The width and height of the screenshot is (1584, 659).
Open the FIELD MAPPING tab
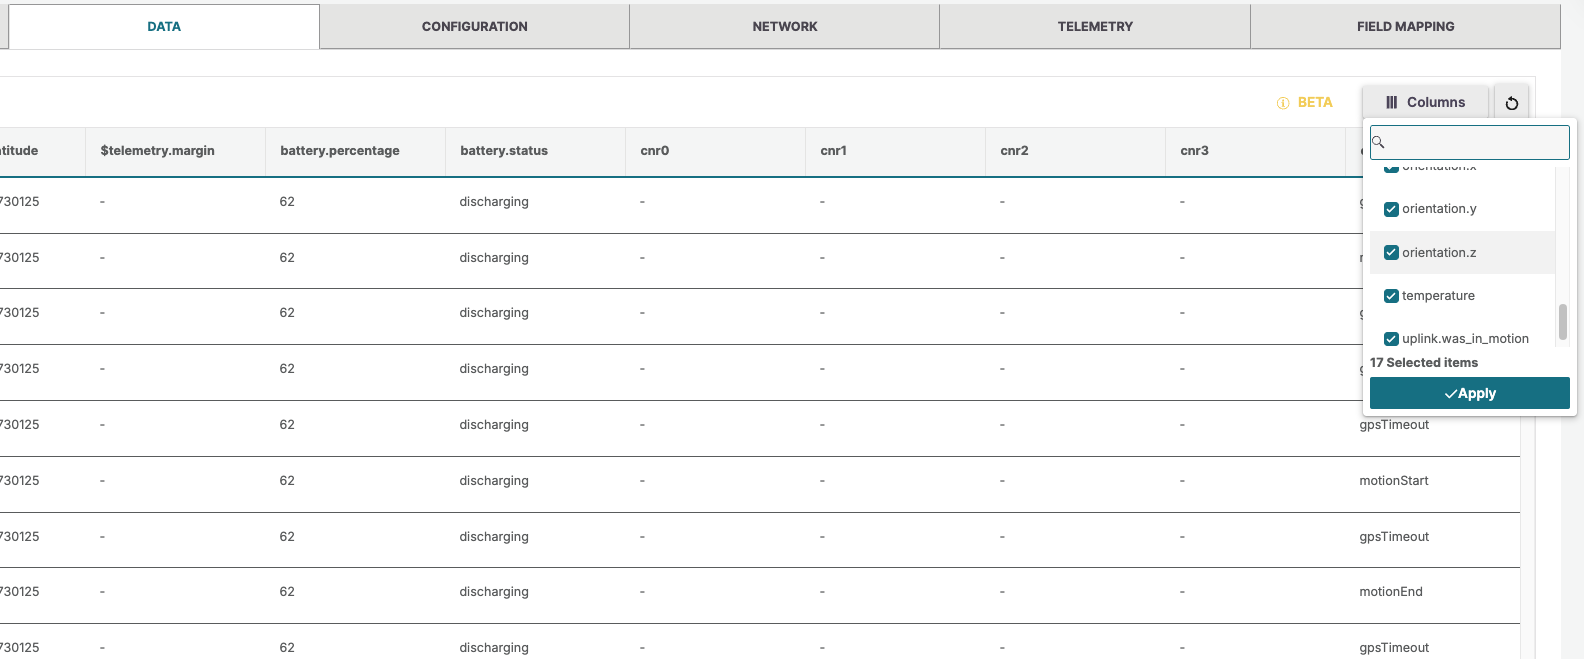point(1405,27)
